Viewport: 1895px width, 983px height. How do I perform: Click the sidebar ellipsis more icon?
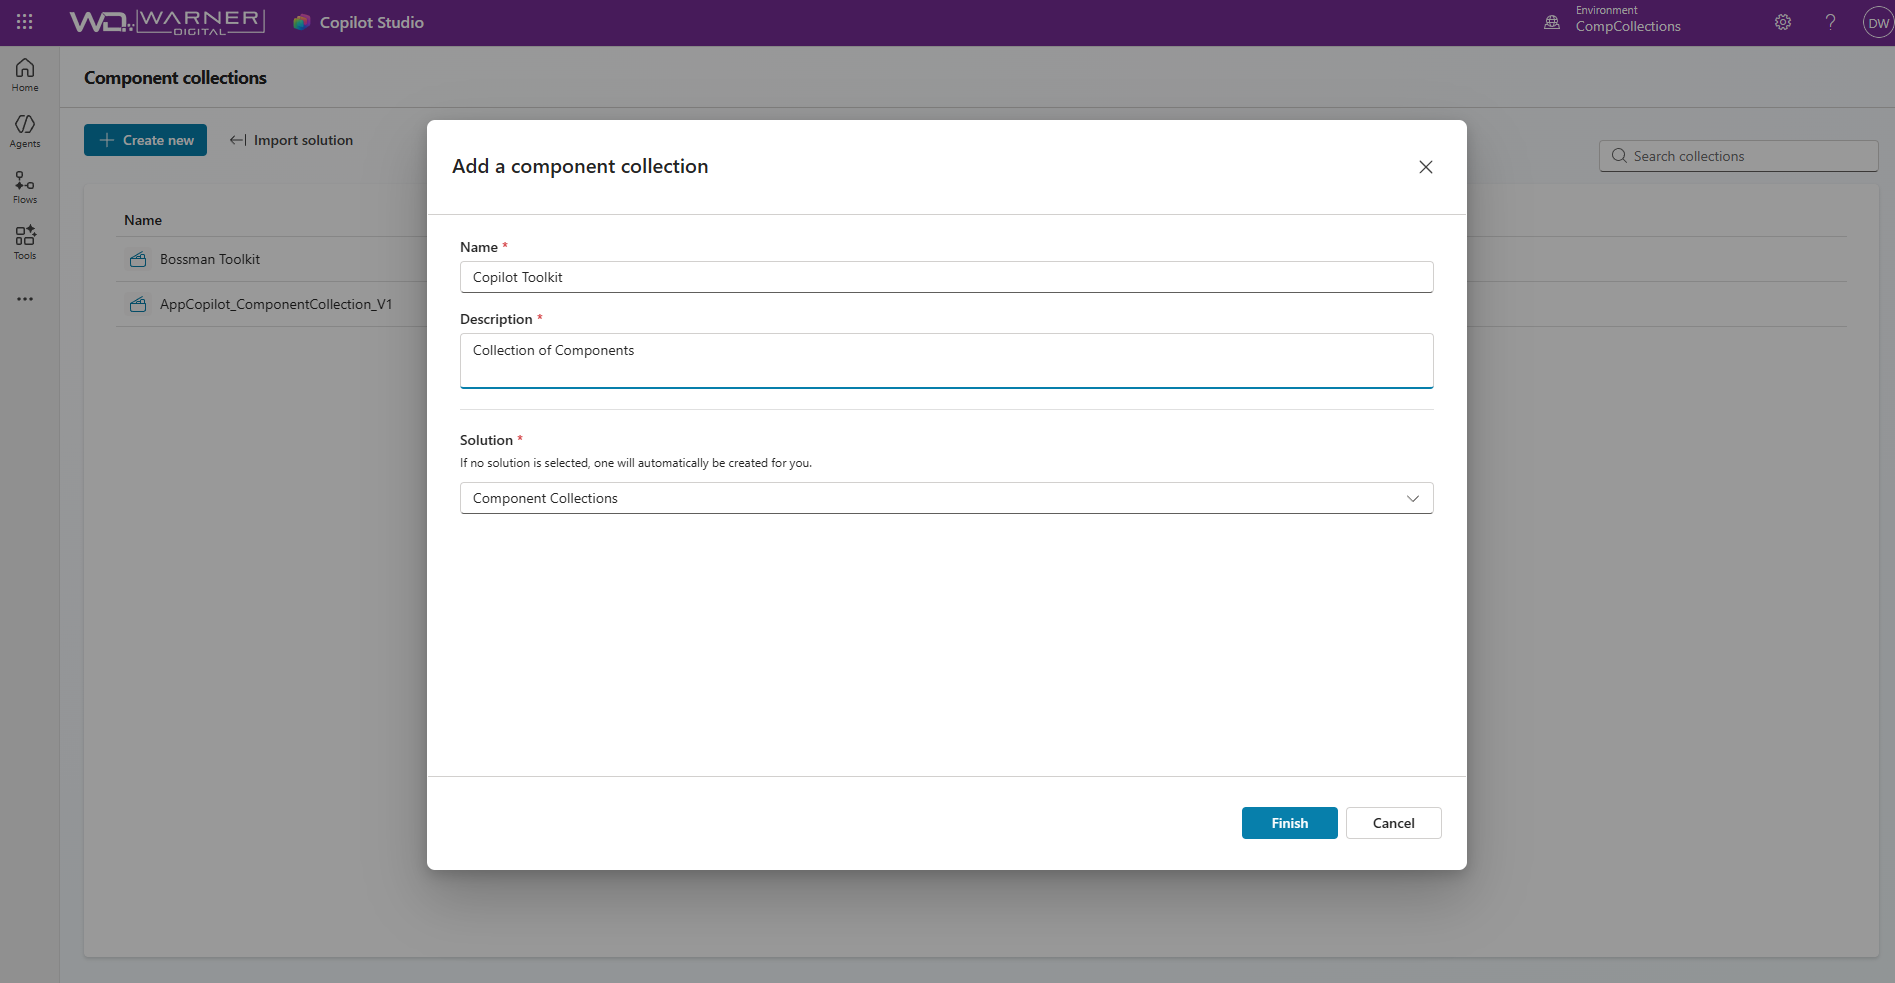pos(25,299)
